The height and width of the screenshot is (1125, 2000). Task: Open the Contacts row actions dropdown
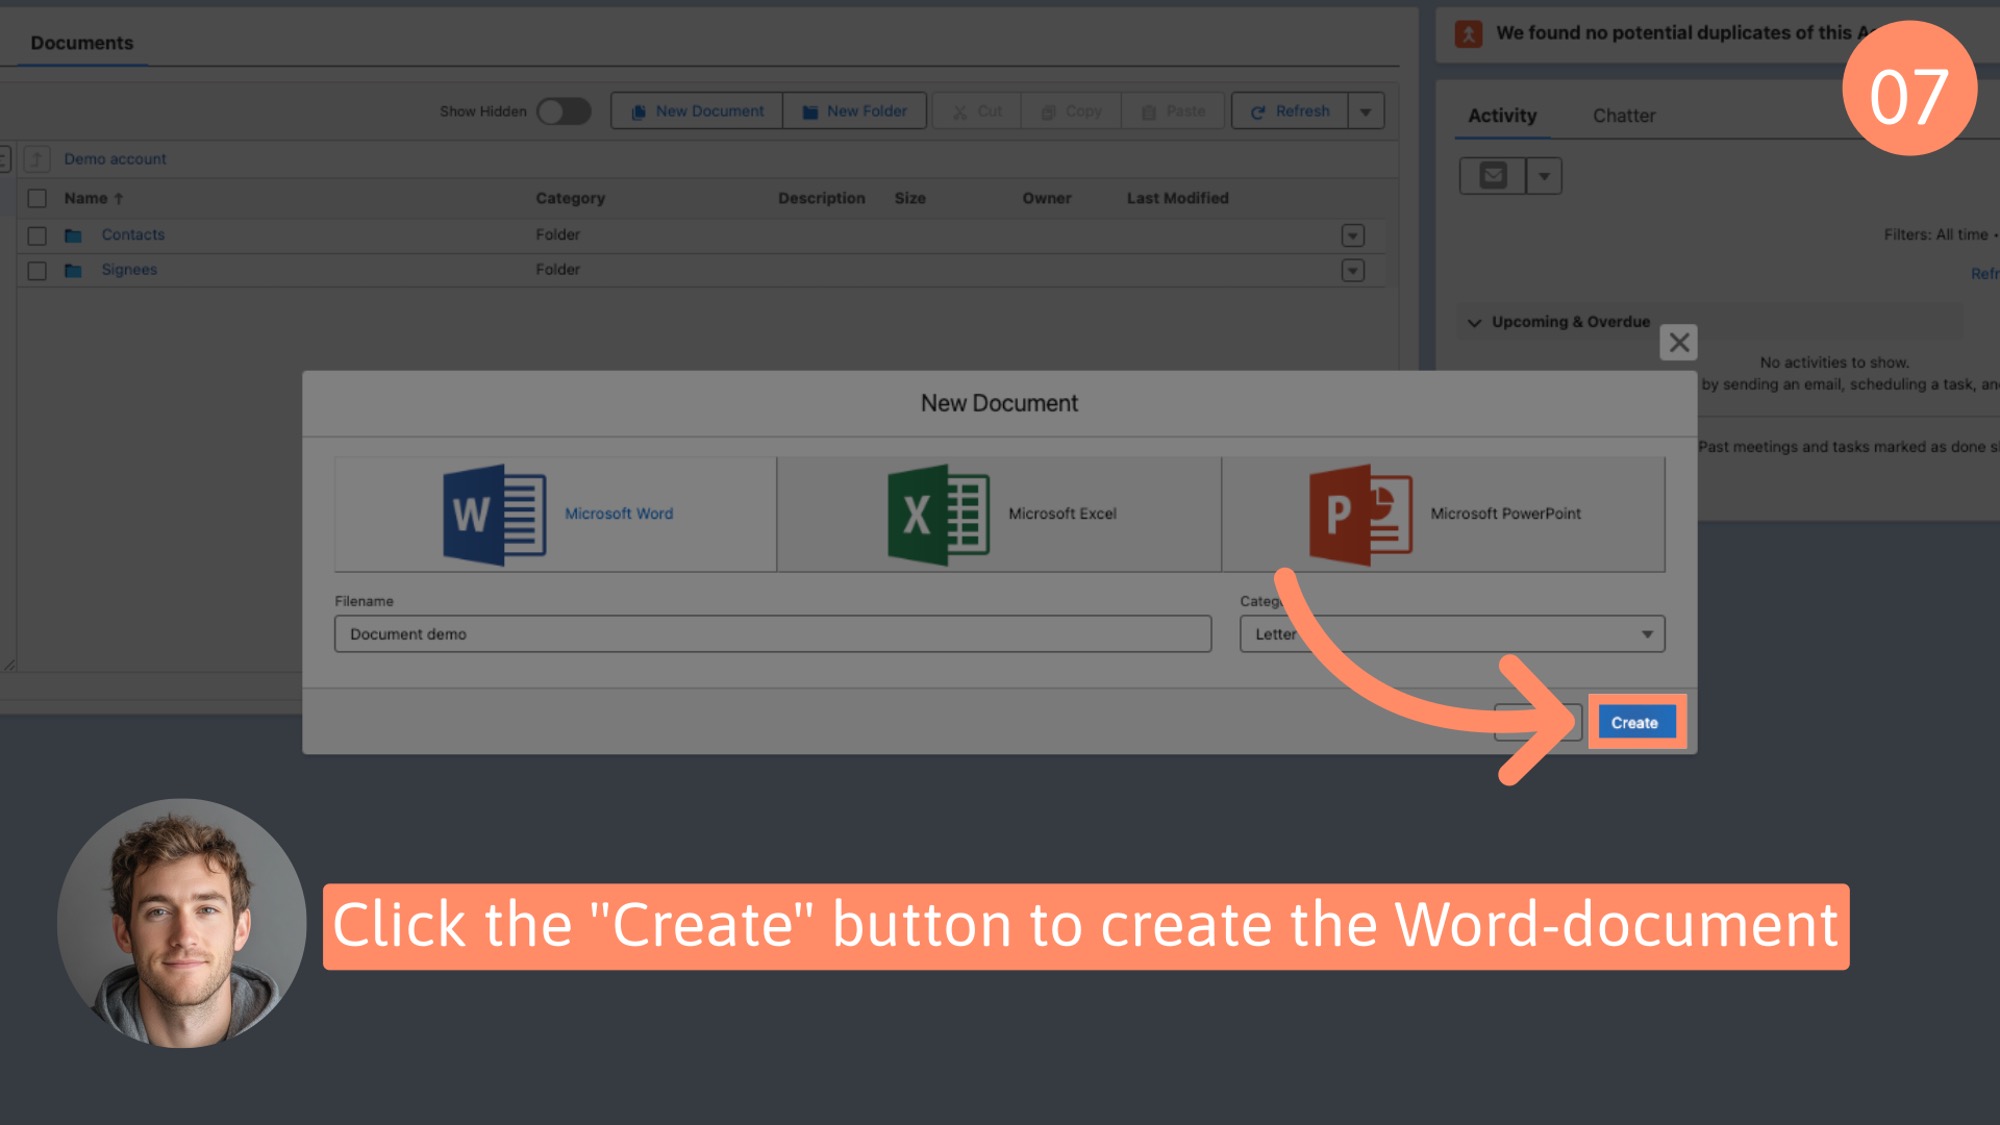1353,236
